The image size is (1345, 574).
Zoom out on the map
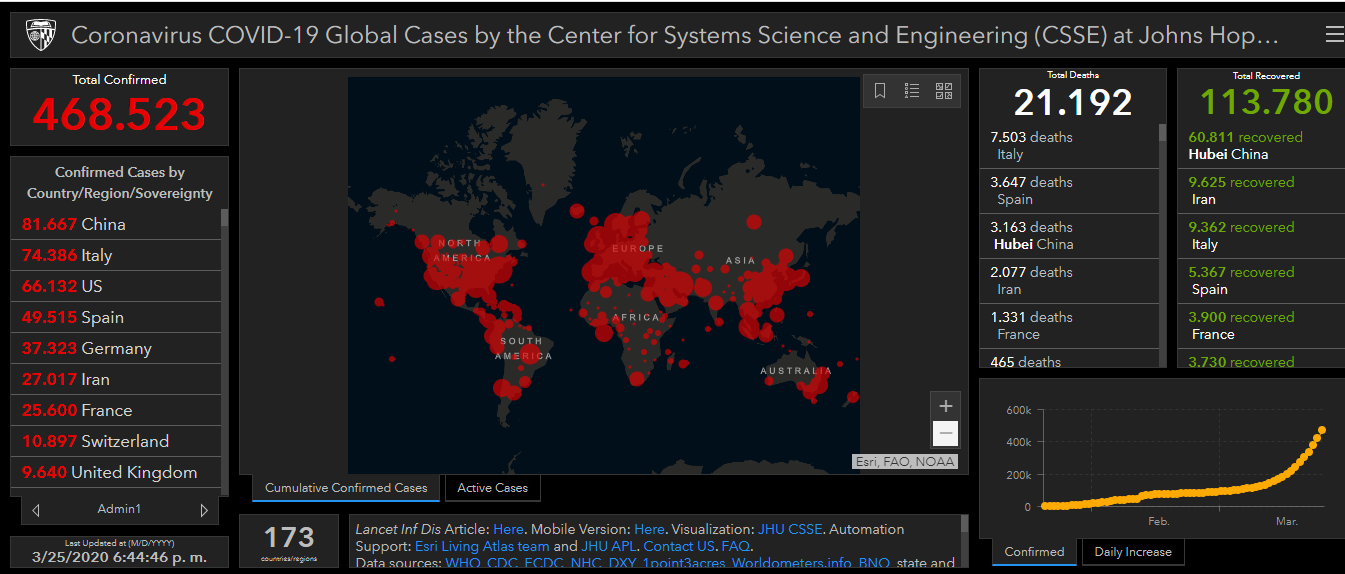click(x=945, y=434)
